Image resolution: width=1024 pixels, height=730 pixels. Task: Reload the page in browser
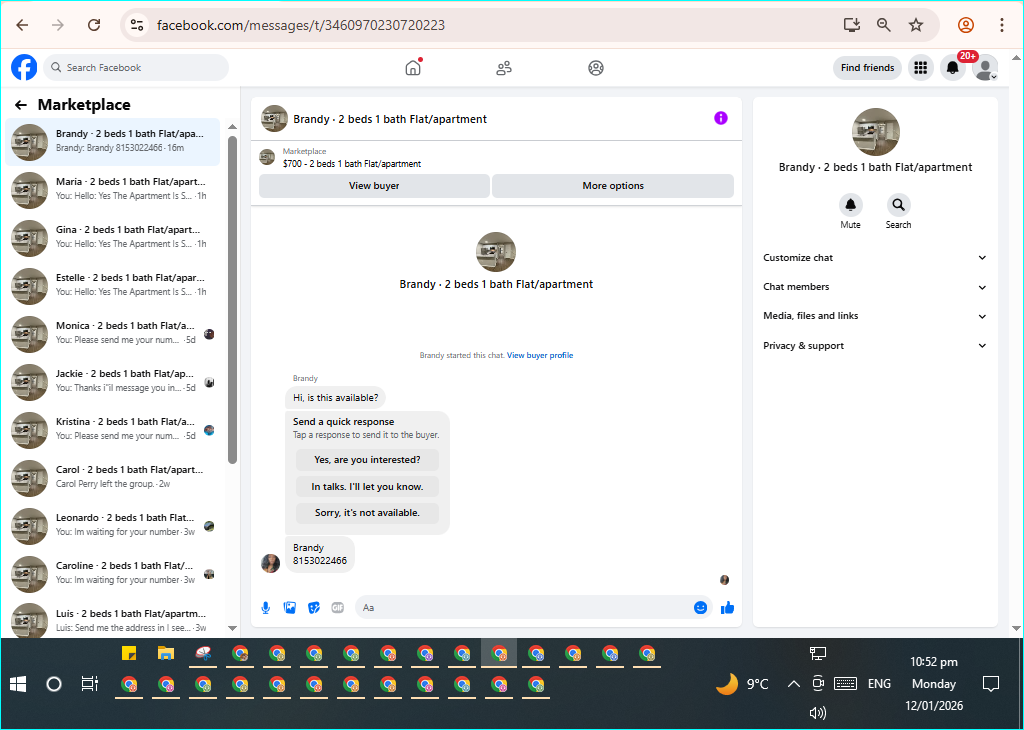point(94,25)
